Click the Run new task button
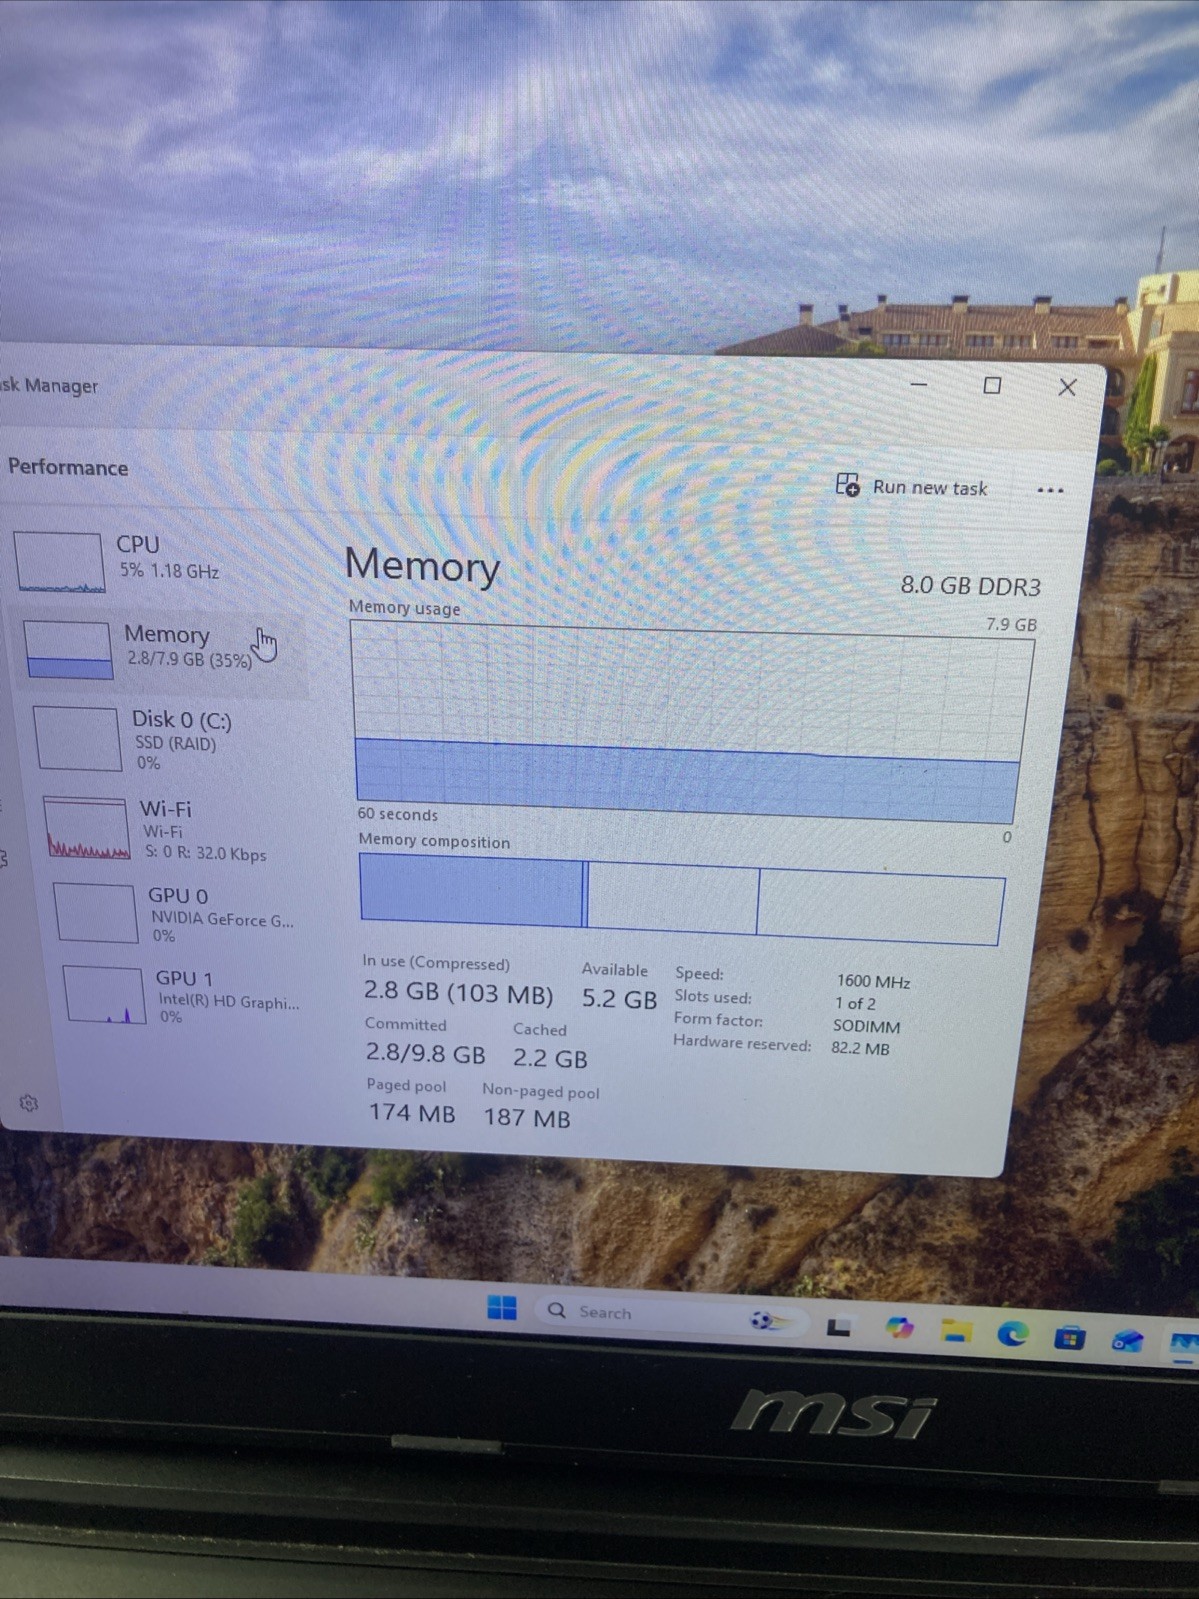Image resolution: width=1199 pixels, height=1599 pixels. (912, 486)
